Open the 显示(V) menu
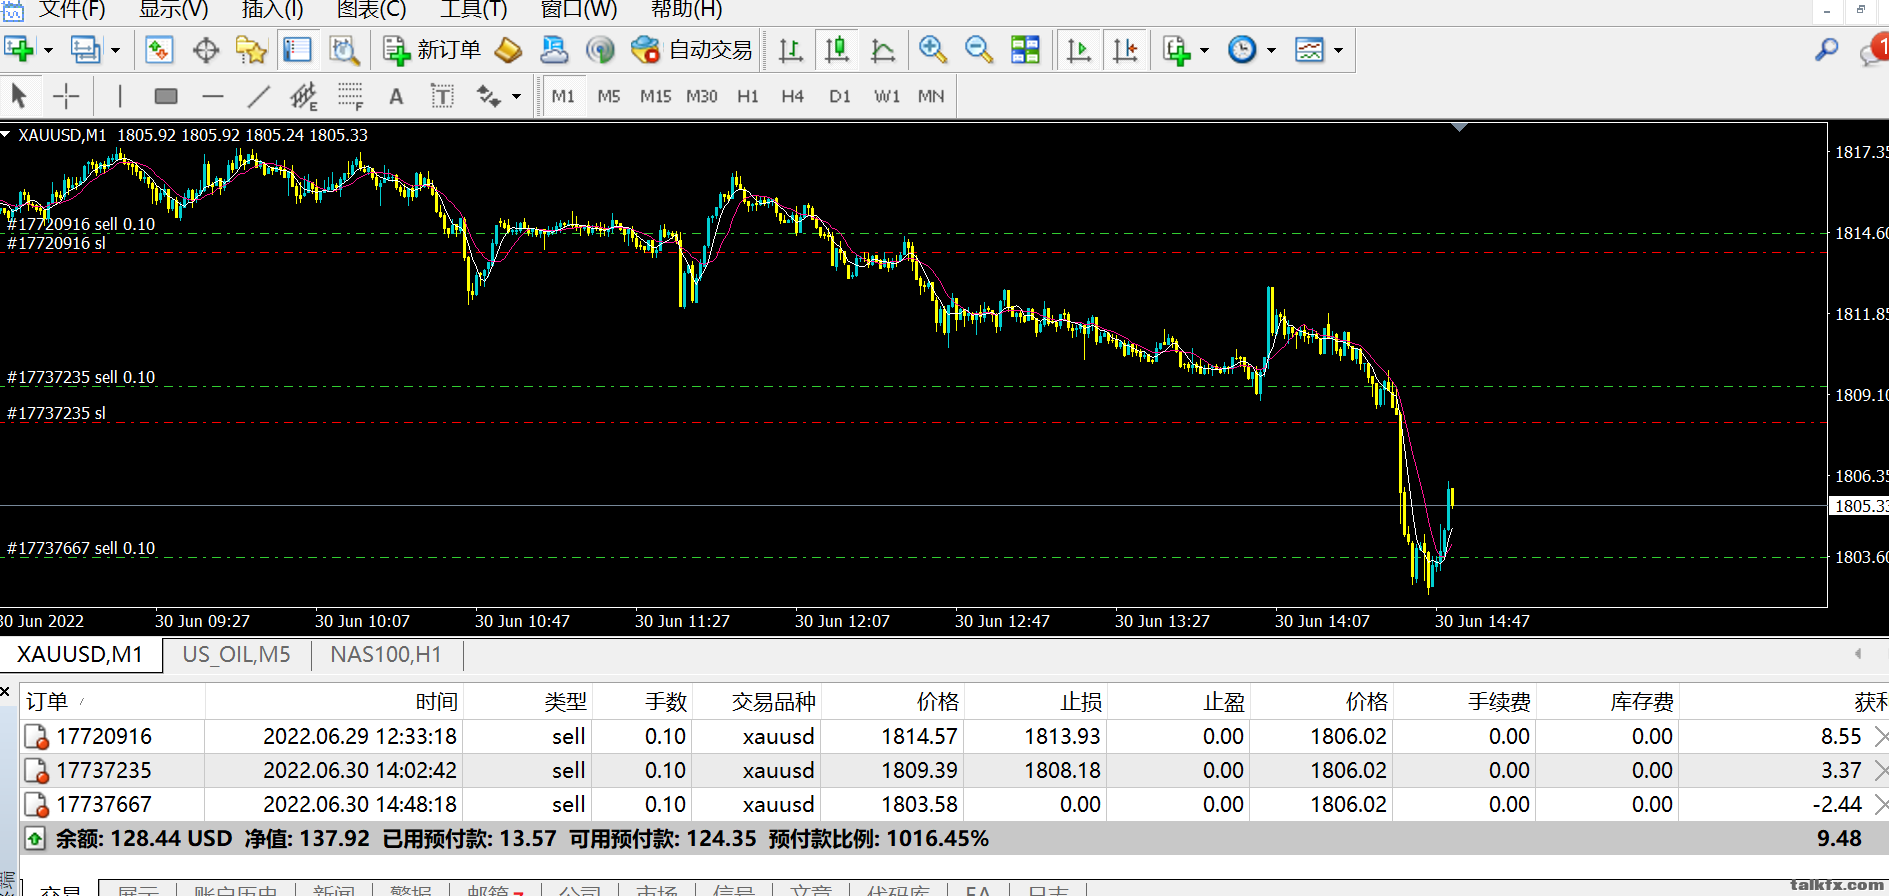Image resolution: width=1889 pixels, height=896 pixels. coord(174,9)
